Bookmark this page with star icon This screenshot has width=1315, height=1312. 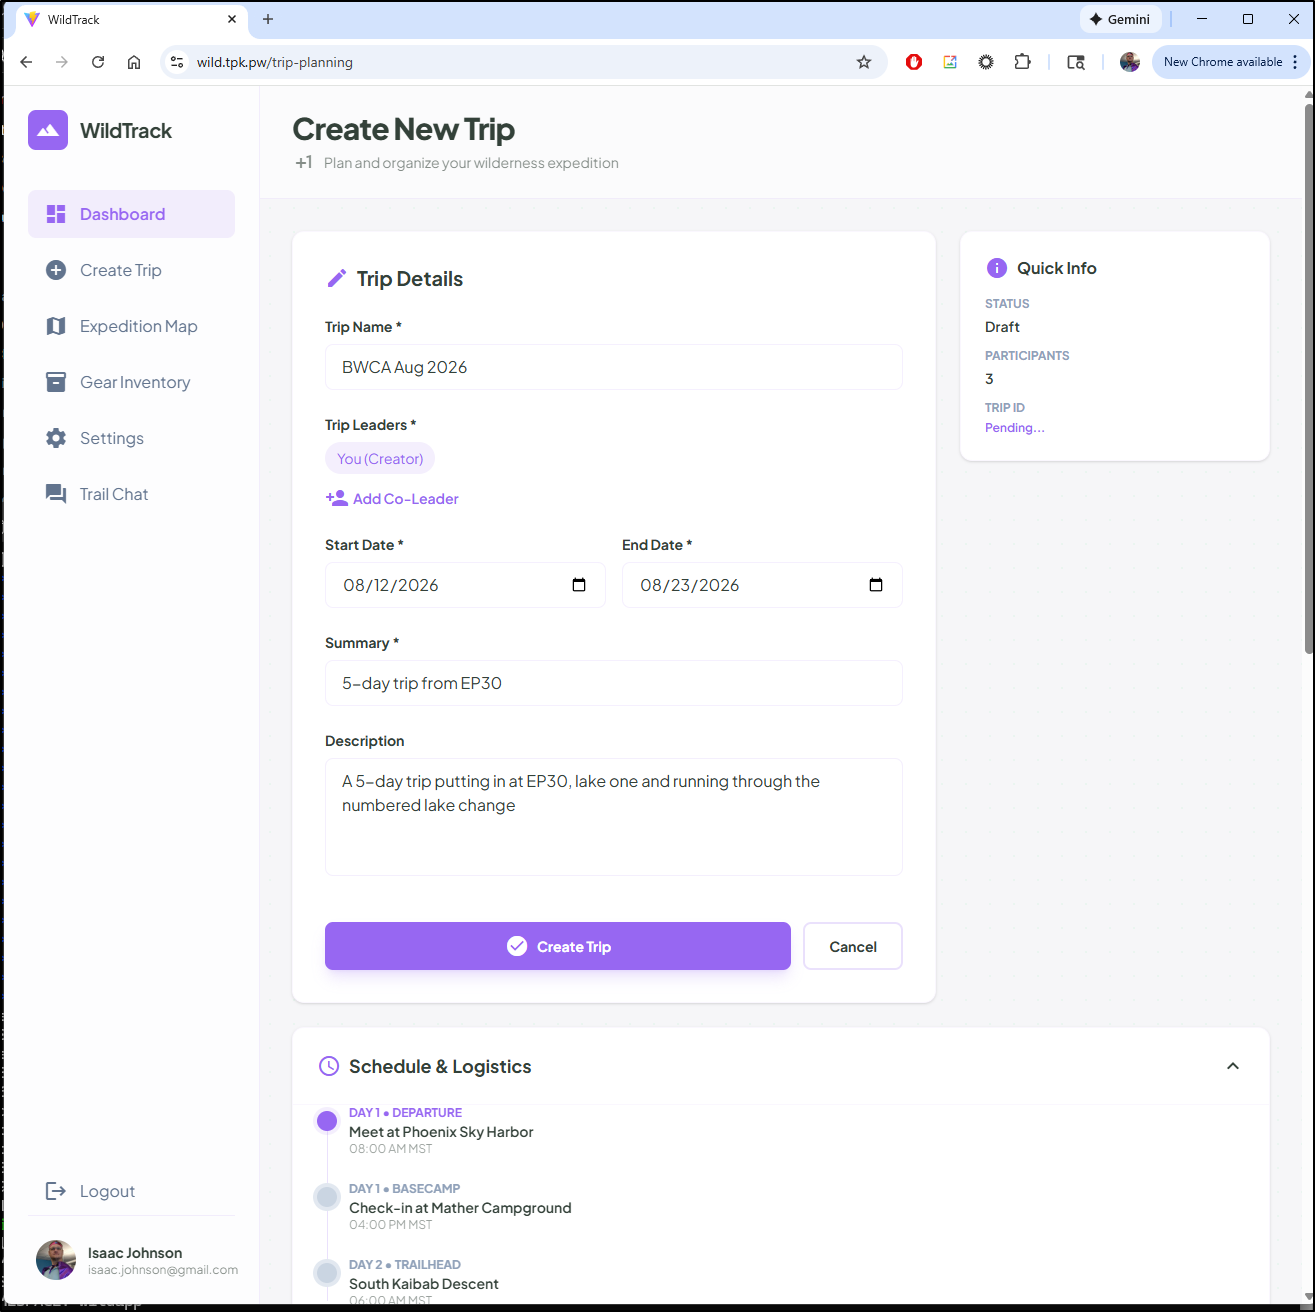[864, 62]
